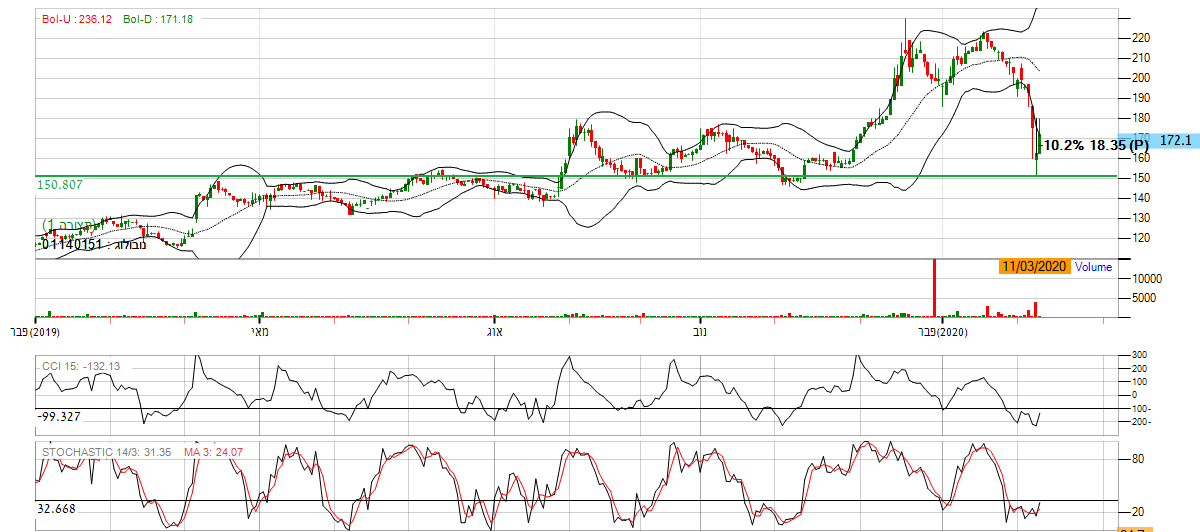Viewport: 1200px width, 532px height.
Task: Click the tallest red volume spike bar
Action: coord(934,288)
